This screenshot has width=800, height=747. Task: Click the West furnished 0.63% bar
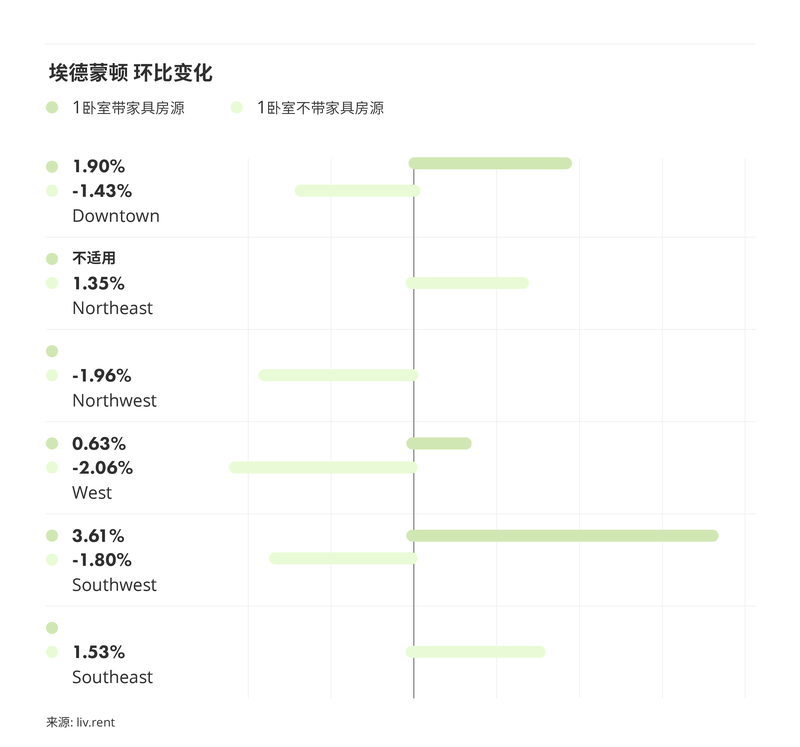coord(439,443)
